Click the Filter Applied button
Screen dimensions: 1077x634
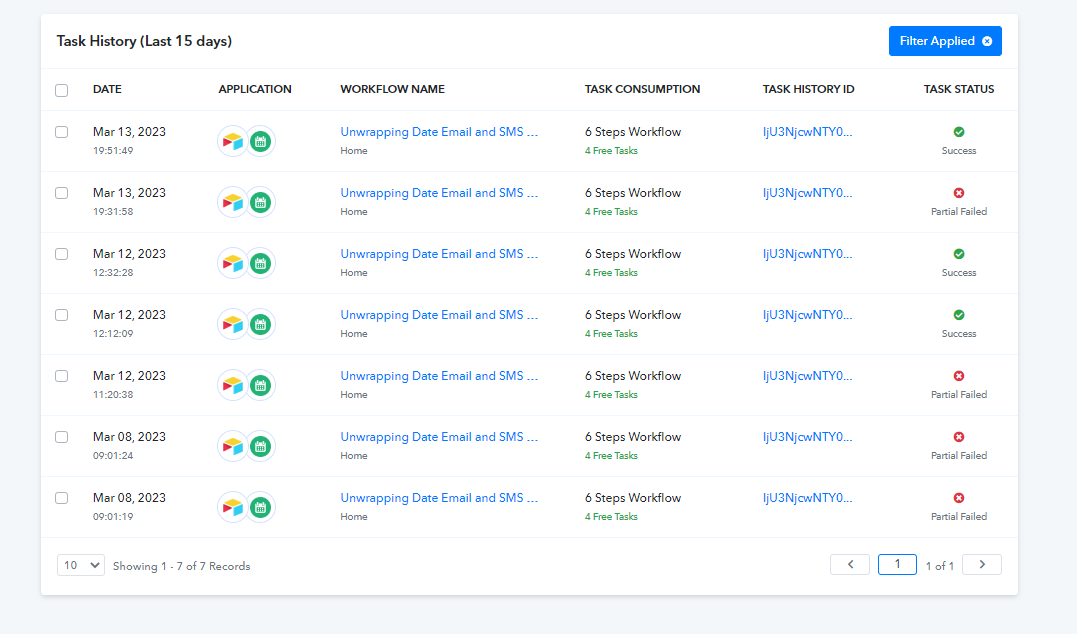click(x=945, y=41)
